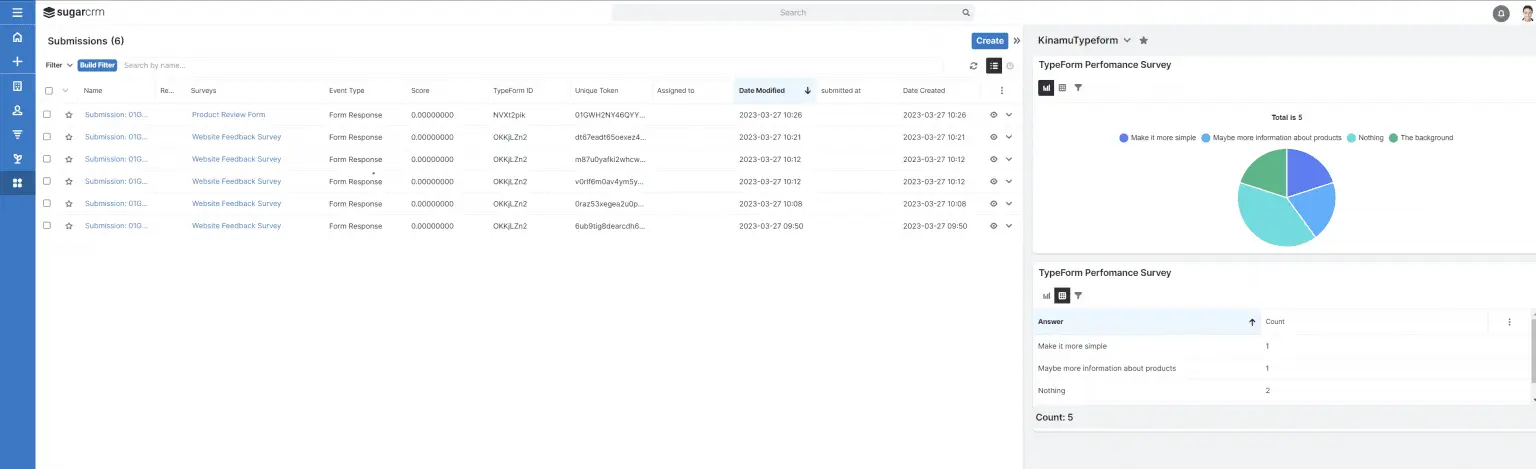The image size is (1536, 469).
Task: Click filter icon in top survey chart dashlet
Action: 1078,88
